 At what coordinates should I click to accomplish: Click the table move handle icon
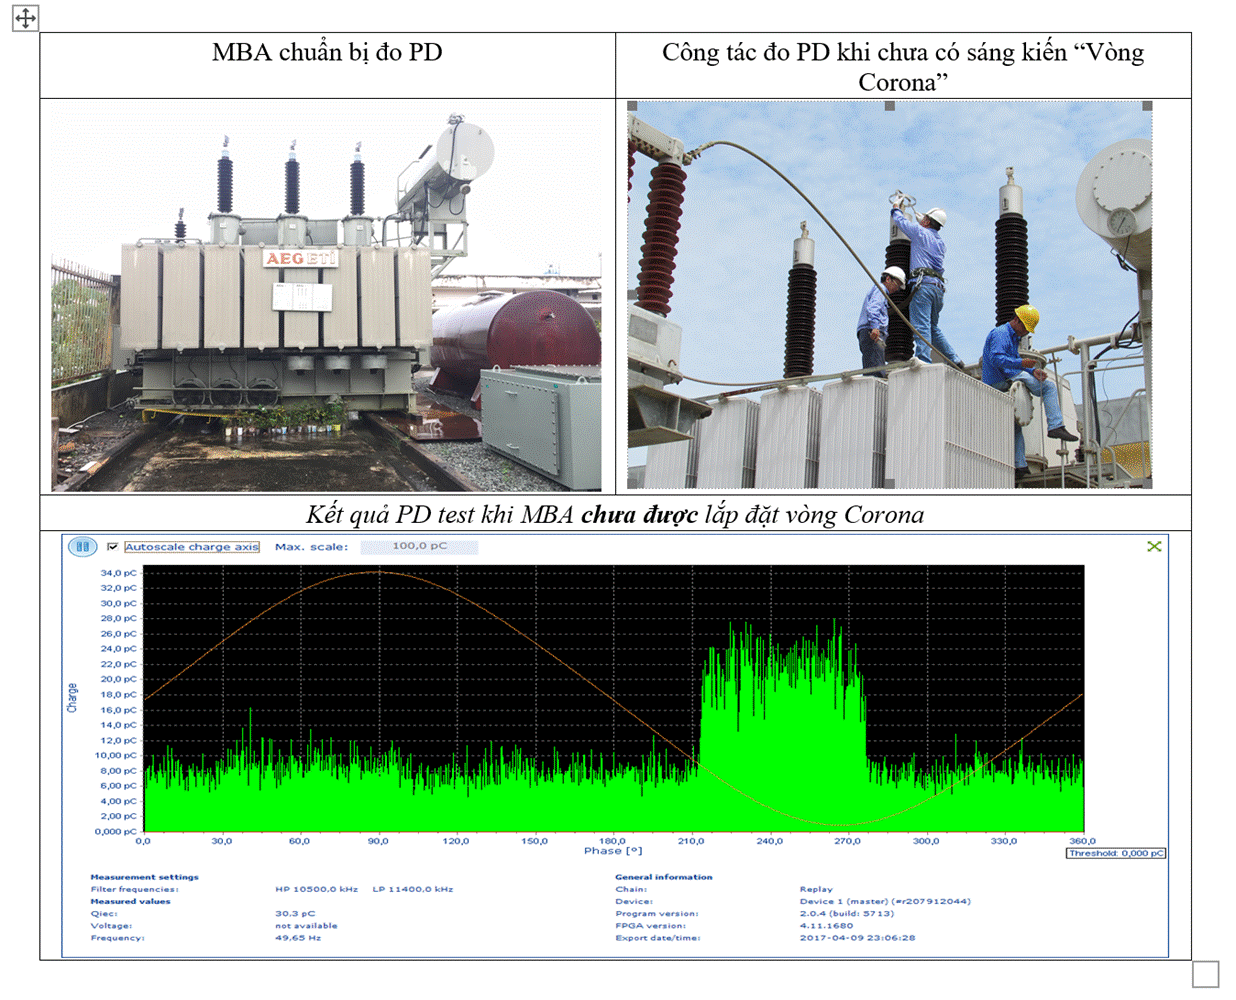[x=25, y=18]
